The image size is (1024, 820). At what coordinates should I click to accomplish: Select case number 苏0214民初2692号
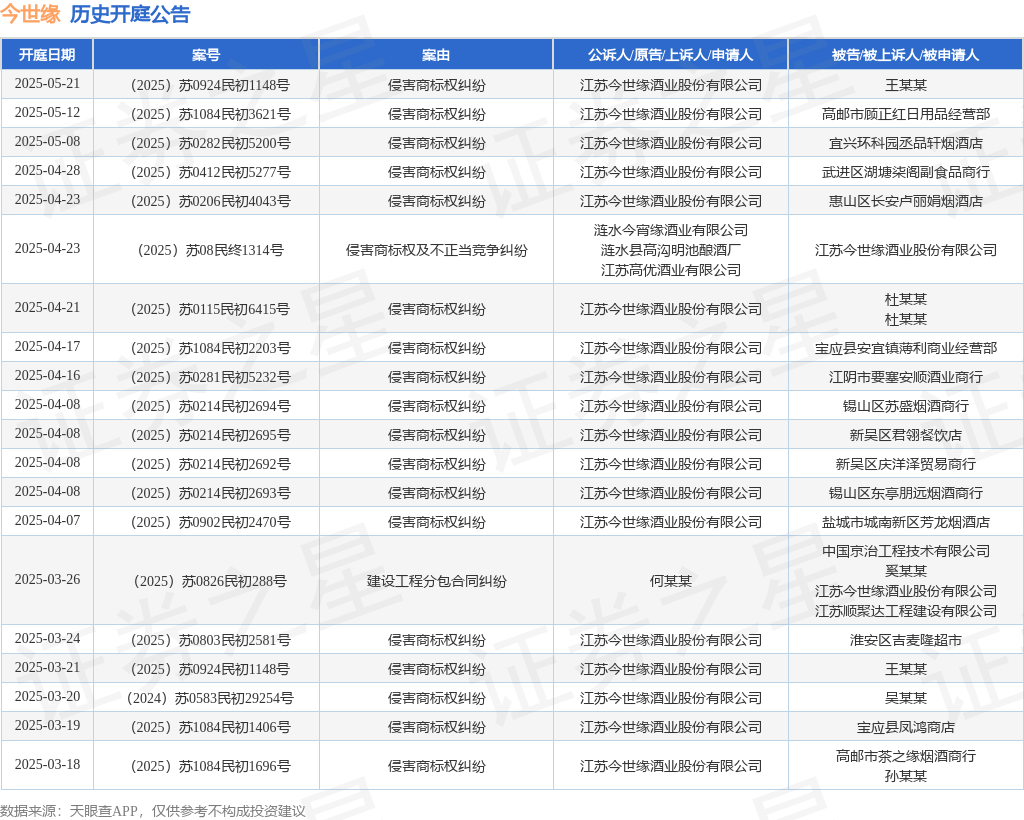[210, 464]
